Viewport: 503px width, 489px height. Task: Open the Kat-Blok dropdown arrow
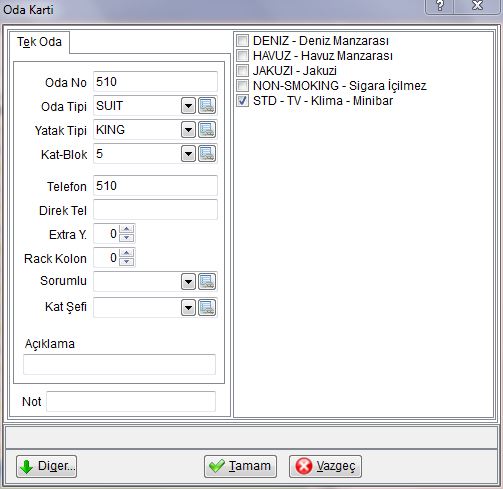coord(188,154)
